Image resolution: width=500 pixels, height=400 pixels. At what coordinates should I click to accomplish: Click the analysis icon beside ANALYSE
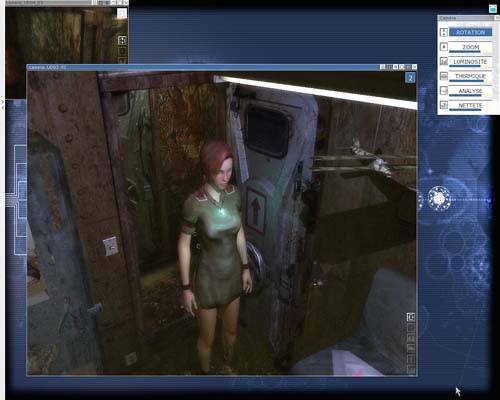click(x=444, y=91)
